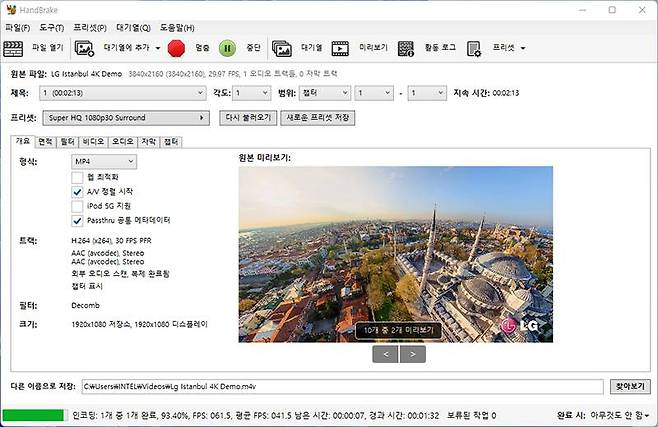Switch to the 필터 tab
Viewport: 658px width, 427px height.
pyautogui.click(x=68, y=142)
